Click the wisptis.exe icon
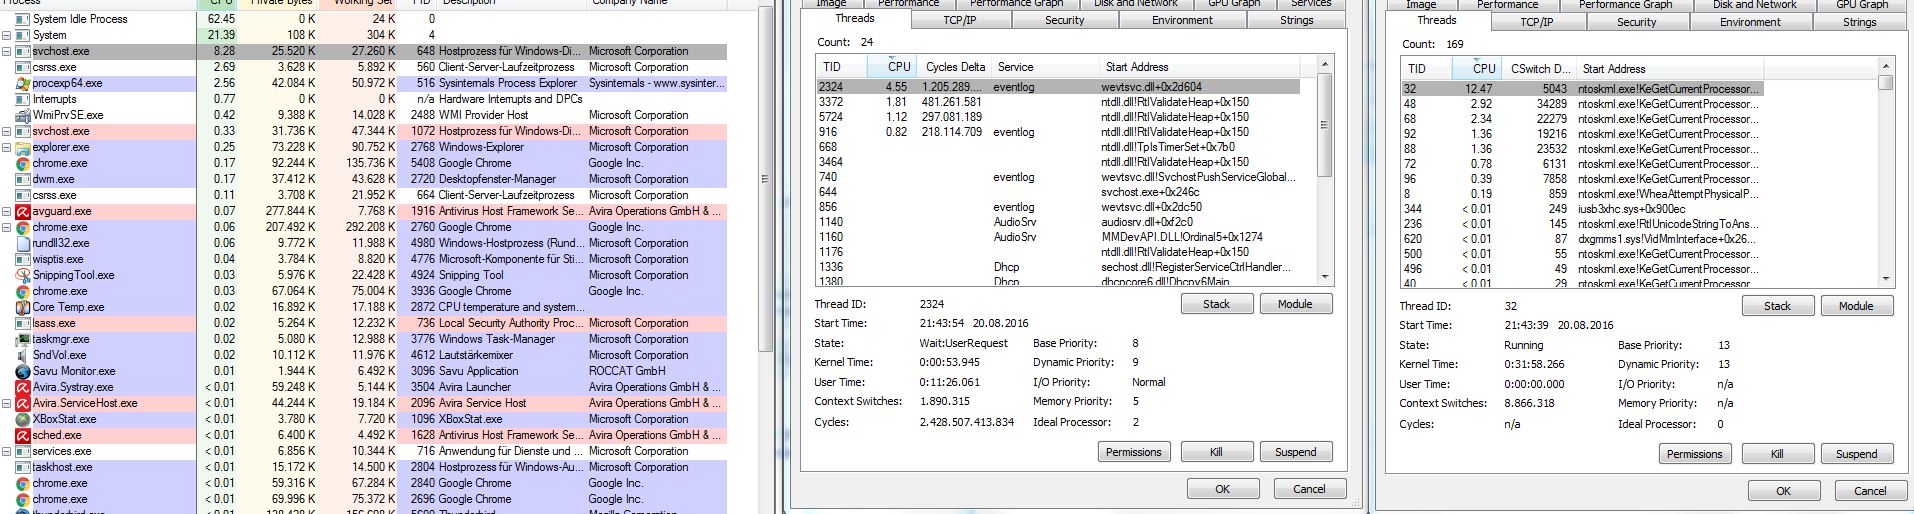Image resolution: width=1914 pixels, height=514 pixels. 23,259
